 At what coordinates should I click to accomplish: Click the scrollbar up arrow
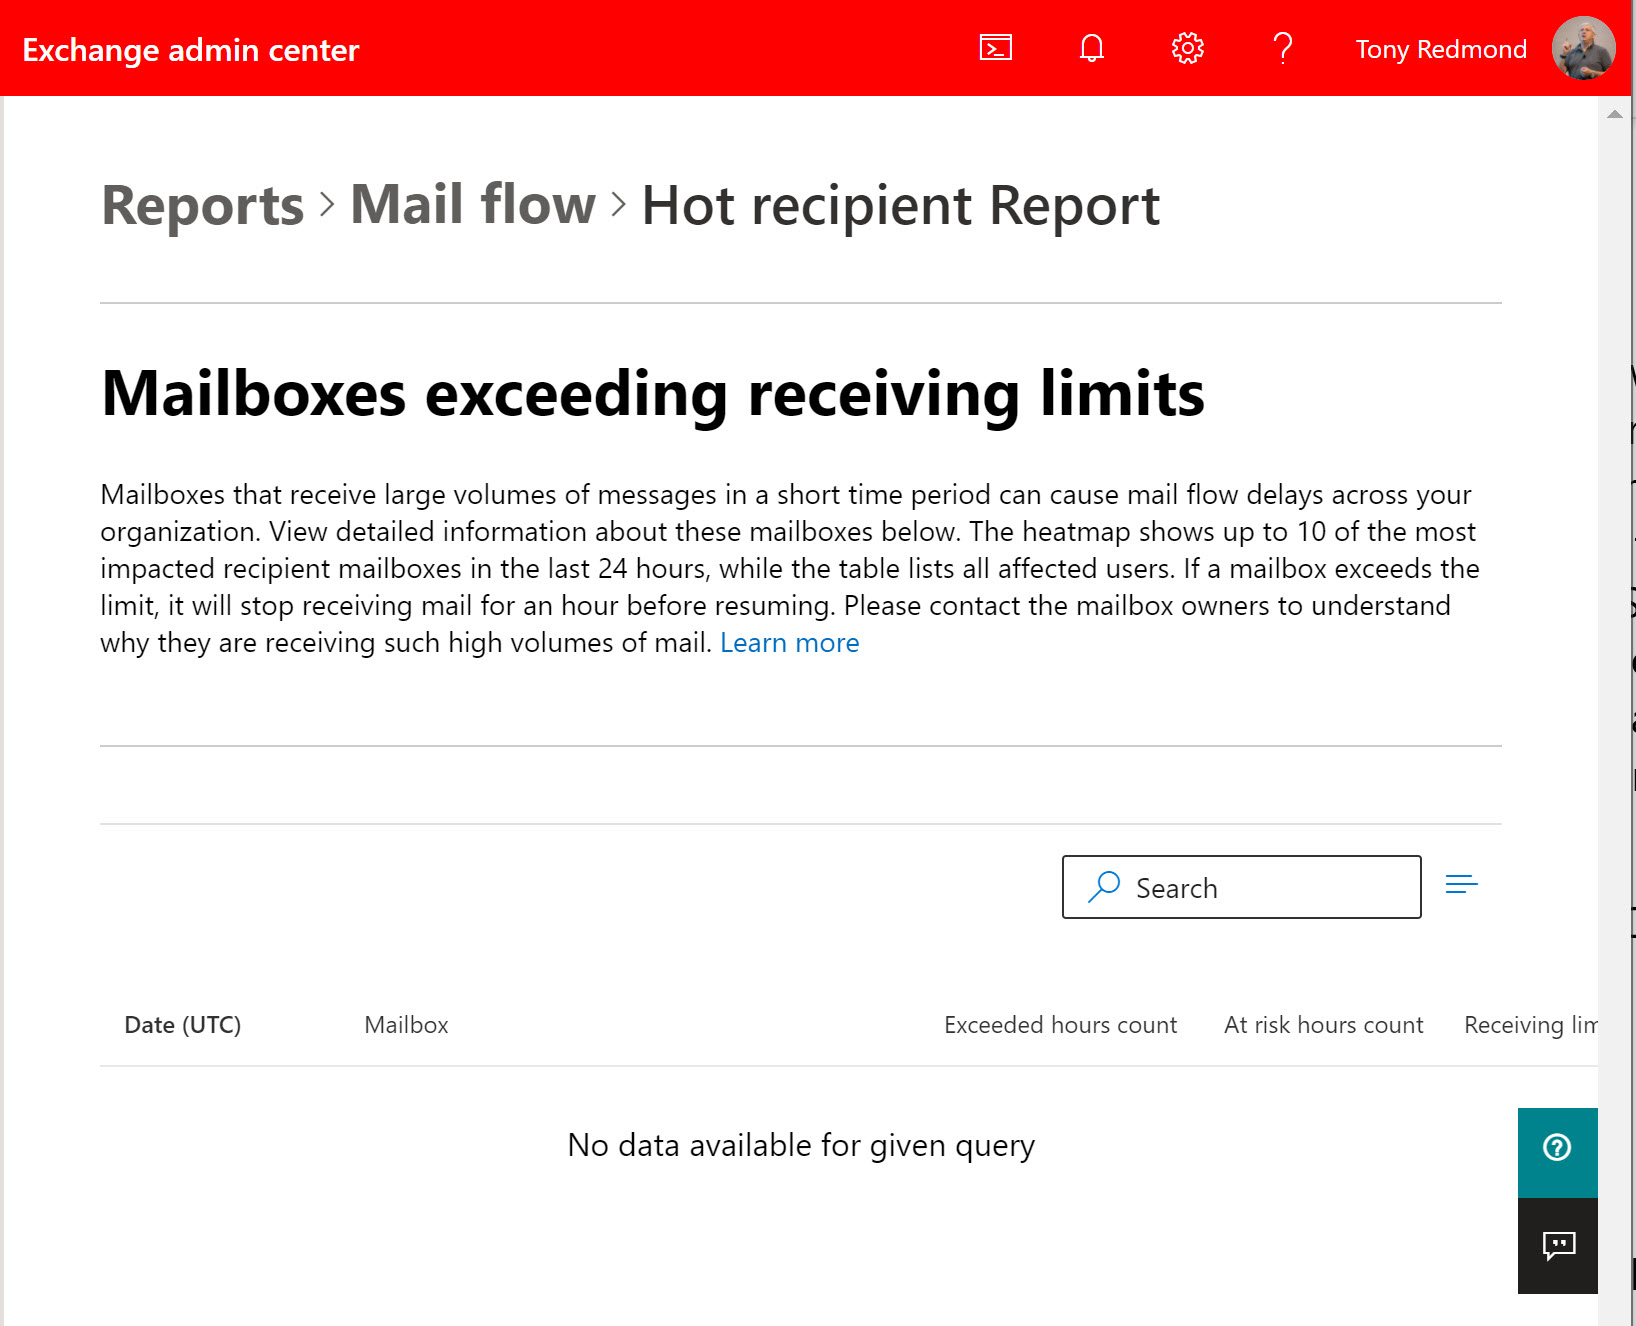coord(1614,114)
